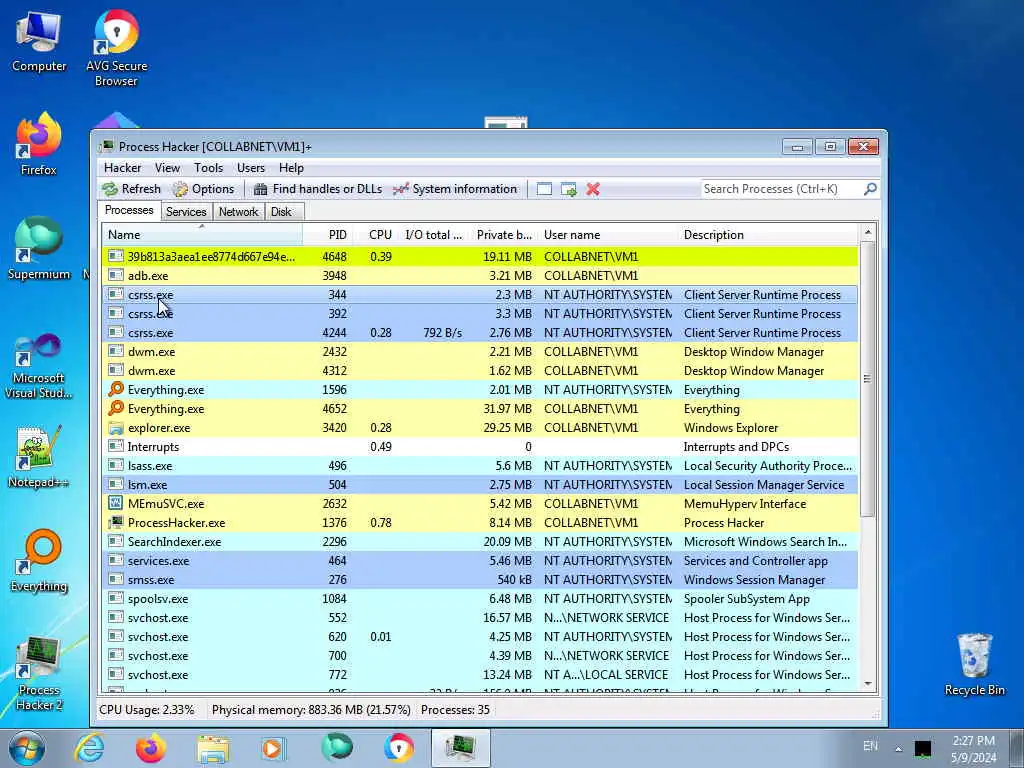Screen dimensions: 1024x768
Task: Select the services.exe process
Action: click(480, 560)
